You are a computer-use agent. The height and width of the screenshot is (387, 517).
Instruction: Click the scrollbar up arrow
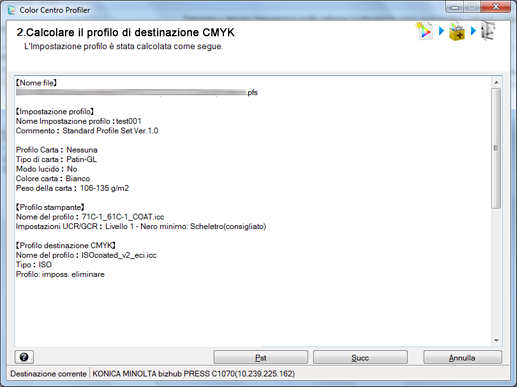click(496, 82)
